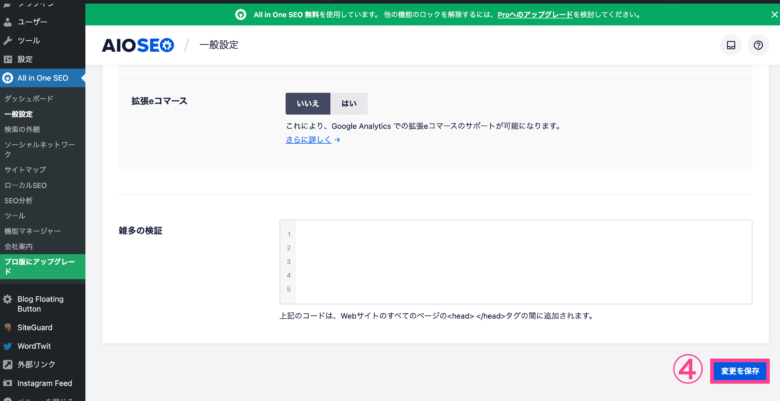780x401 pixels.
Task: Open All in One SEO sidebar menu
Action: (43, 78)
